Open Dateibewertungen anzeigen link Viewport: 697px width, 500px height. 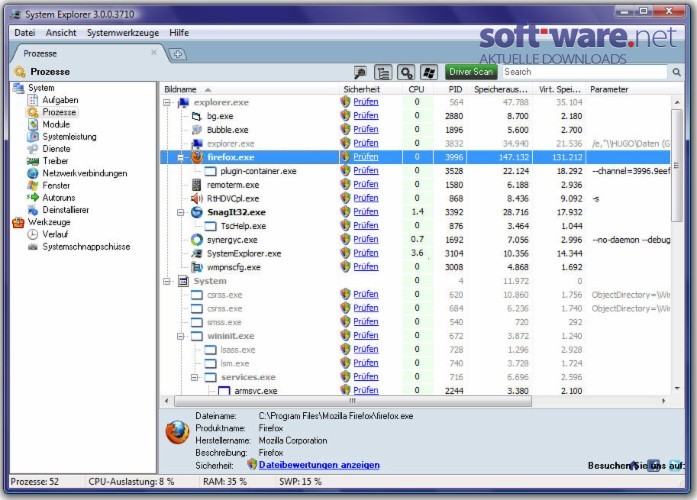(x=319, y=465)
